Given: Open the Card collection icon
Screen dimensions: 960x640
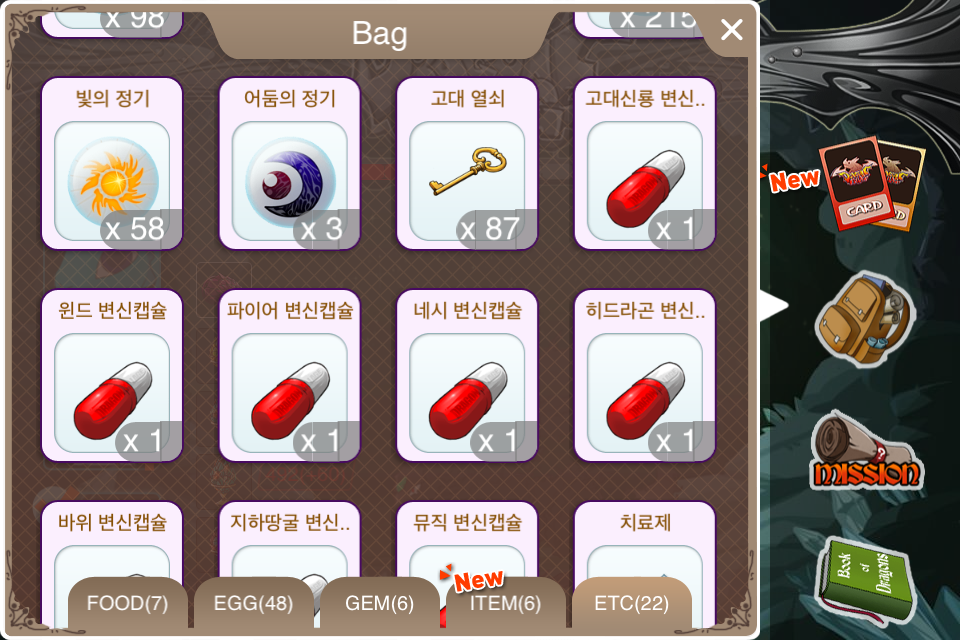Looking at the screenshot, I should point(873,183).
